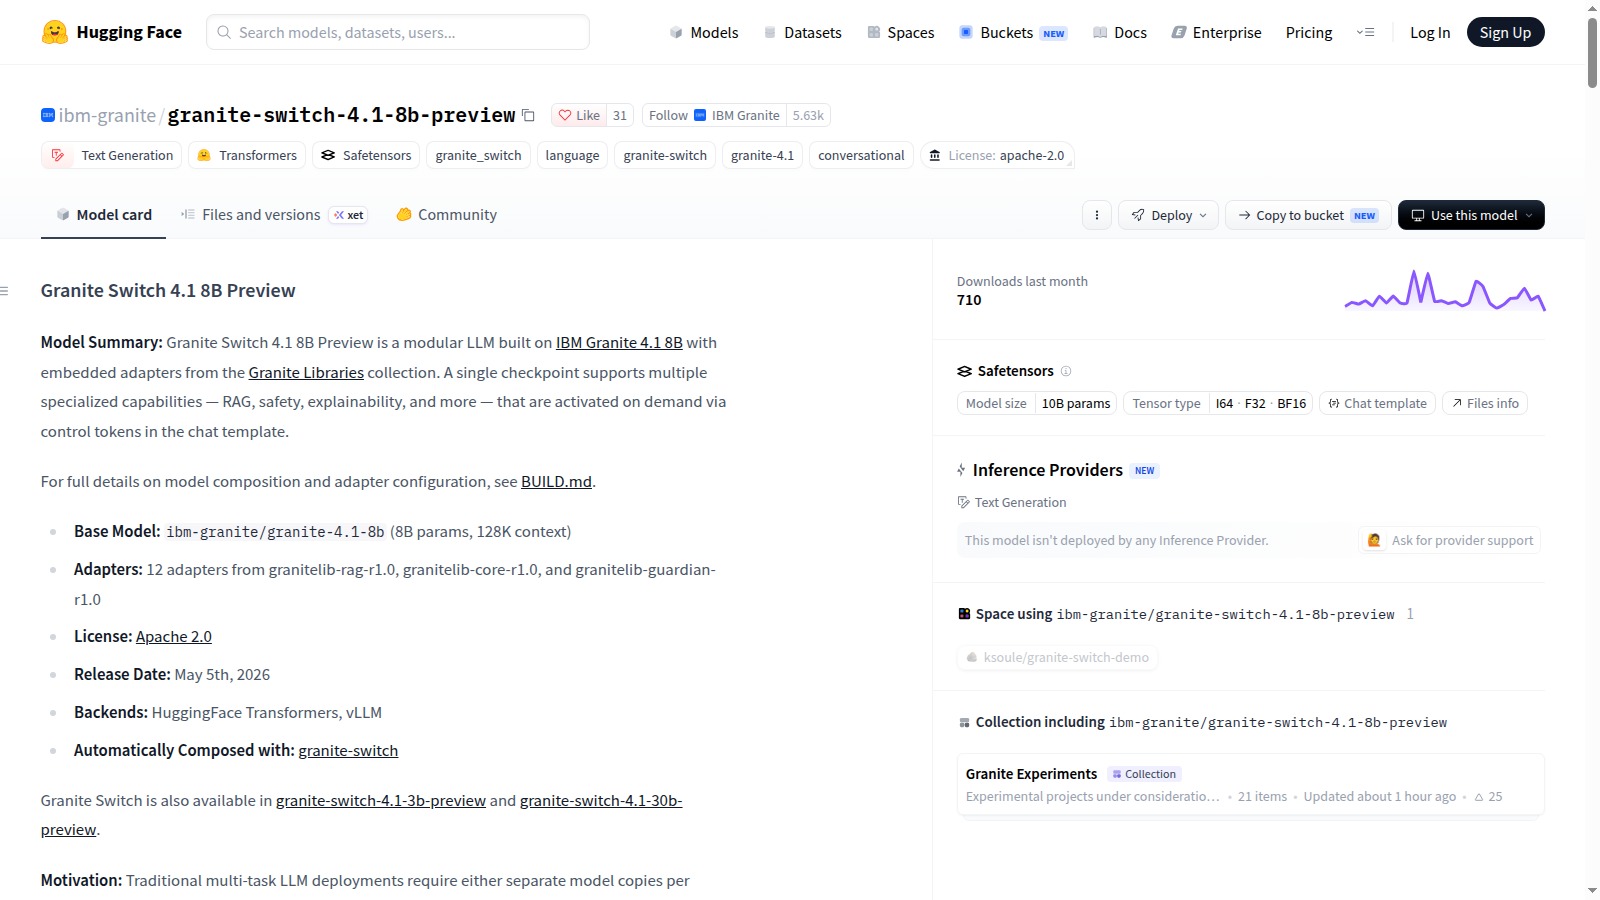Open the likes count 31

(620, 116)
